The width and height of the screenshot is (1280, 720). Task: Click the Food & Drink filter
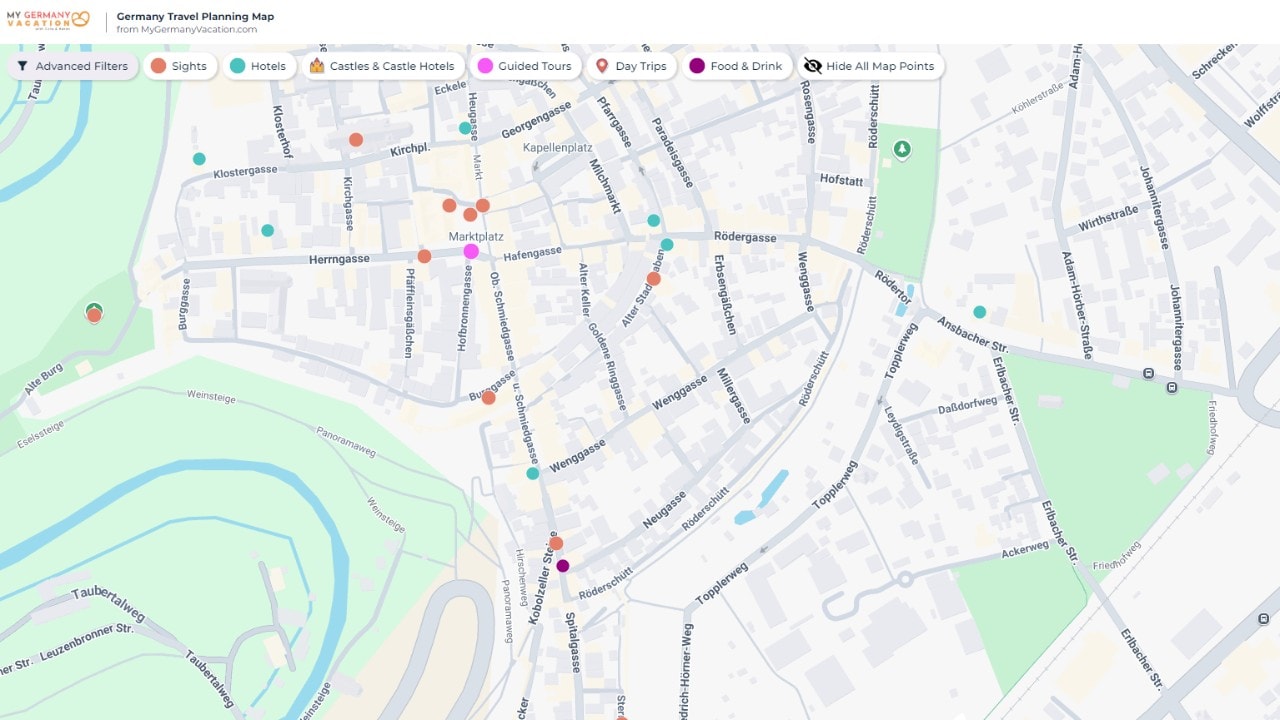tap(736, 66)
